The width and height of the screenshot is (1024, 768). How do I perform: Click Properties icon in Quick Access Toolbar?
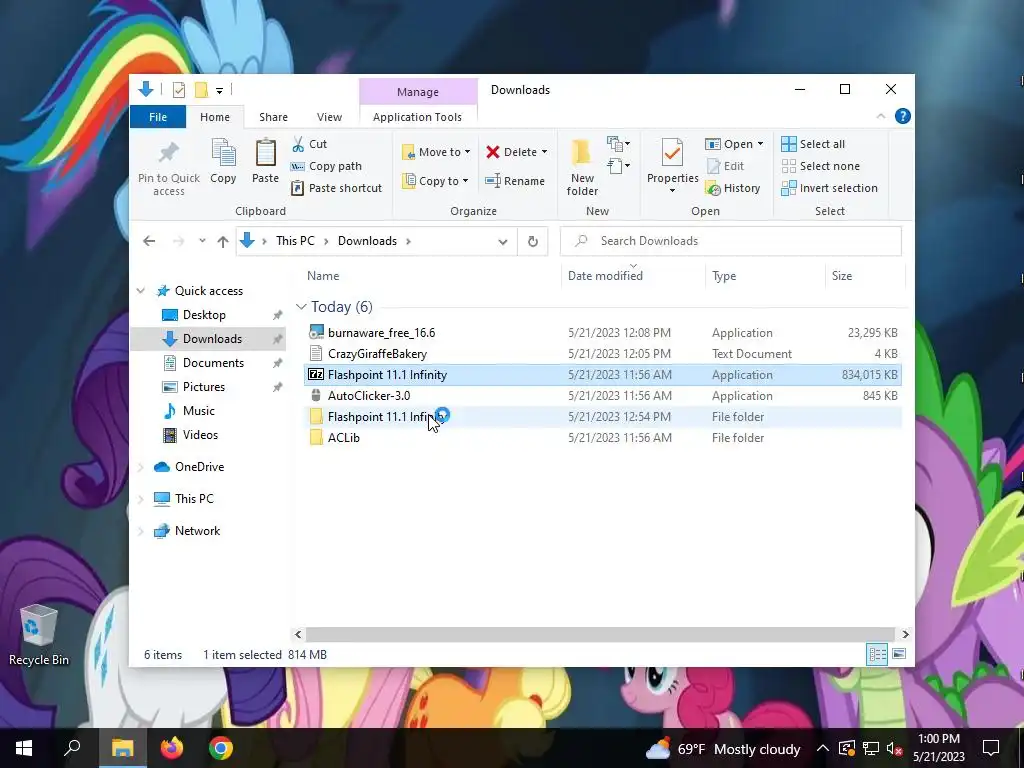(178, 89)
